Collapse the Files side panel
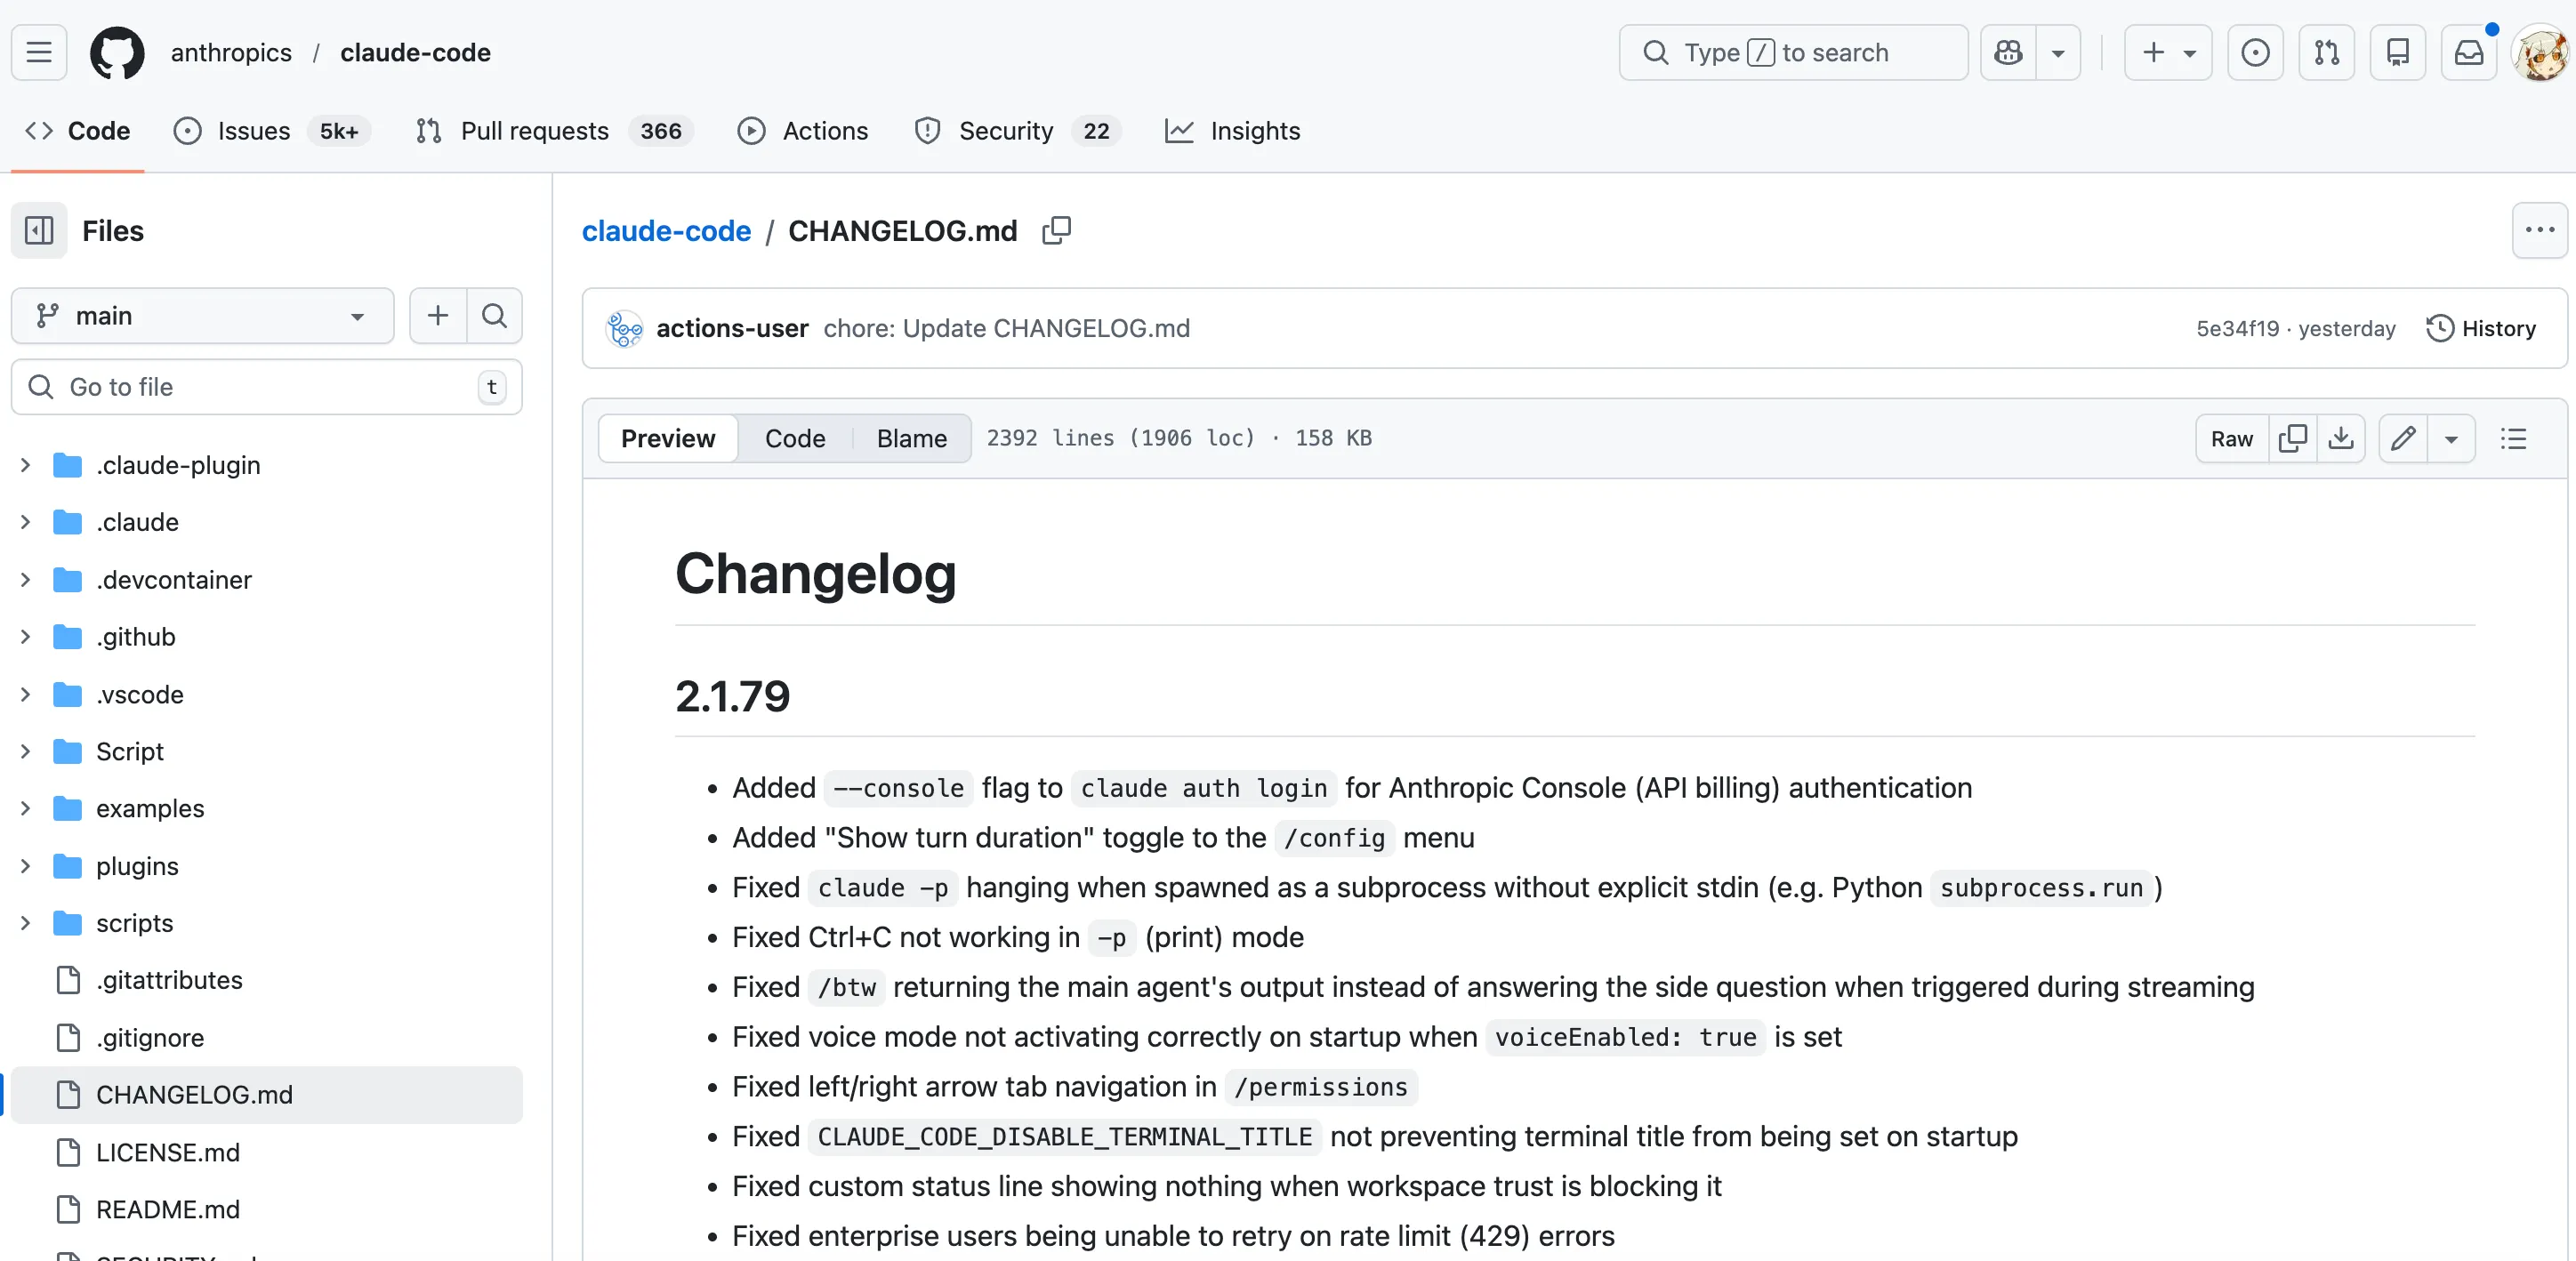The height and width of the screenshot is (1261, 2576). coord(39,231)
